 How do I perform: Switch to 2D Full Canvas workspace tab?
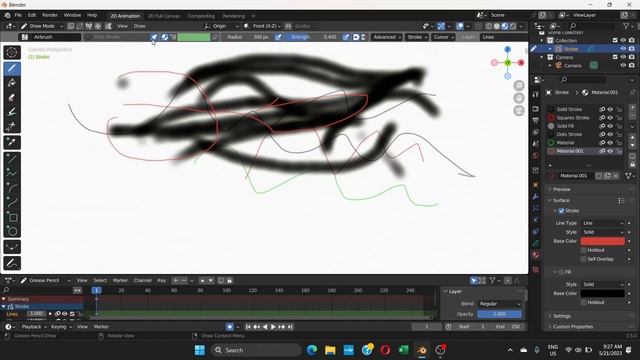coord(164,16)
